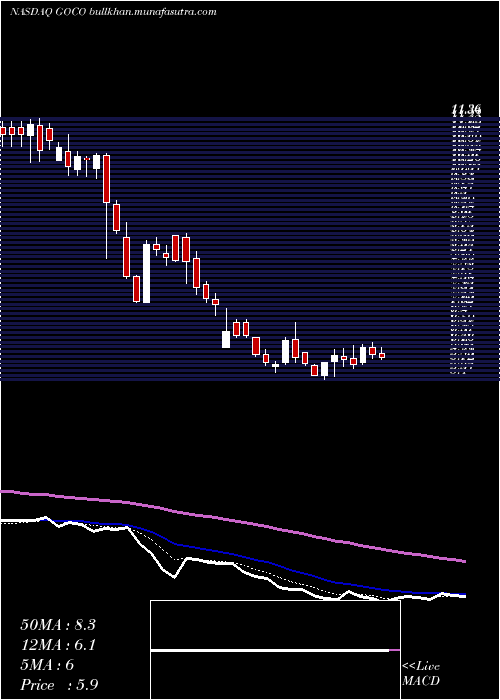Click the horizontal white MACD line in box
The width and height of the screenshot is (500, 700).
pos(270,650)
